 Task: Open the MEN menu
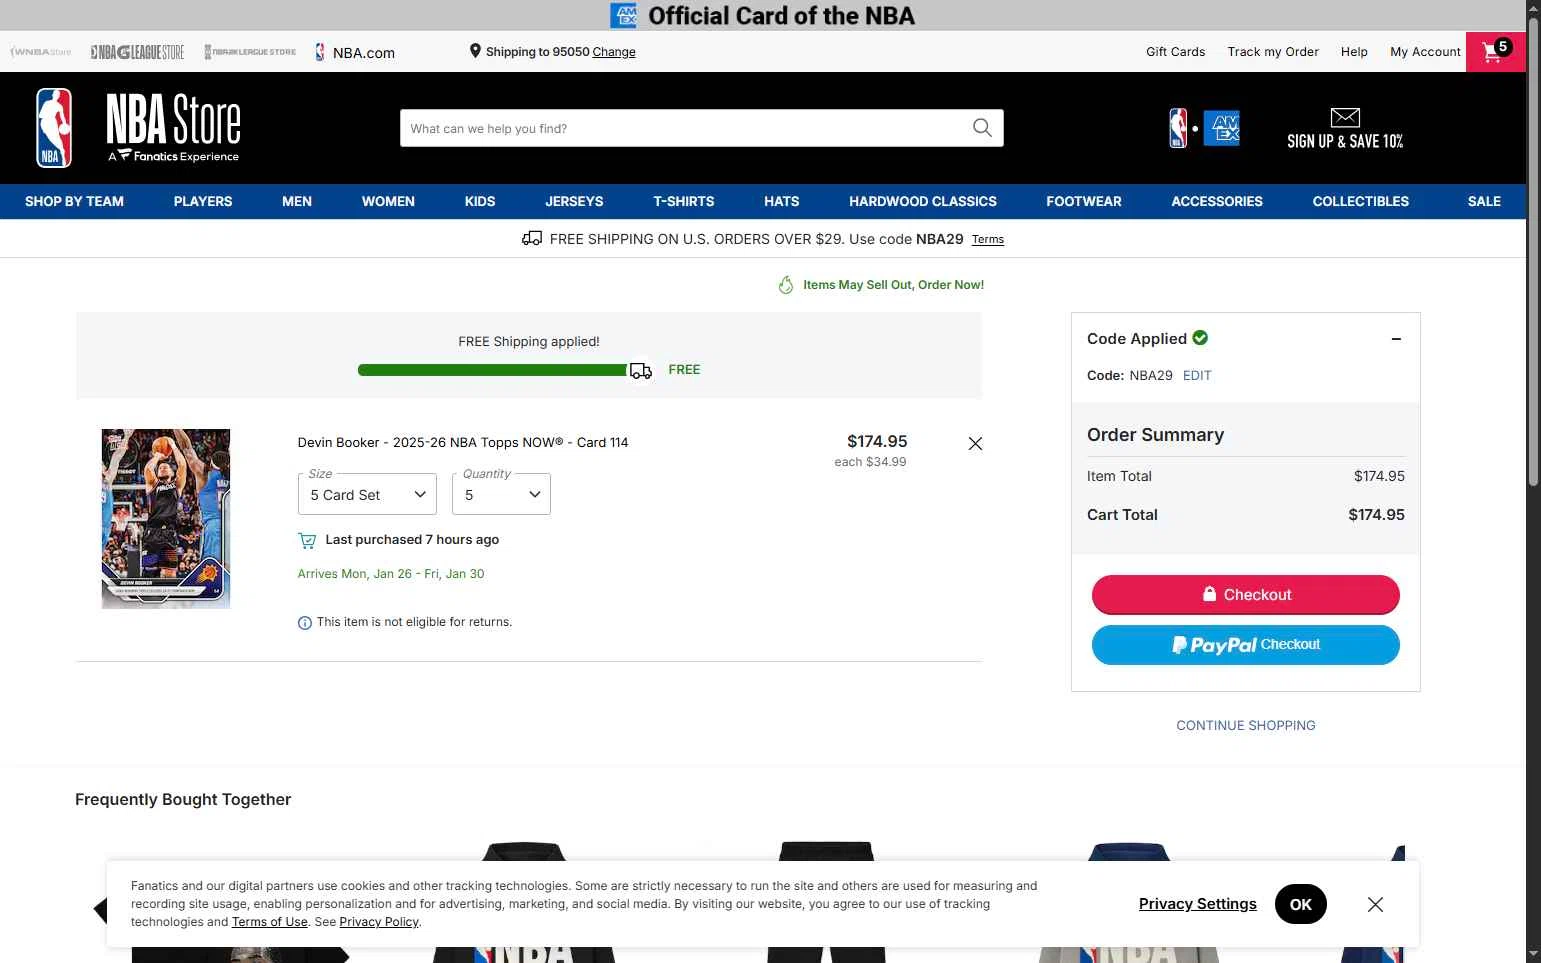(x=297, y=201)
